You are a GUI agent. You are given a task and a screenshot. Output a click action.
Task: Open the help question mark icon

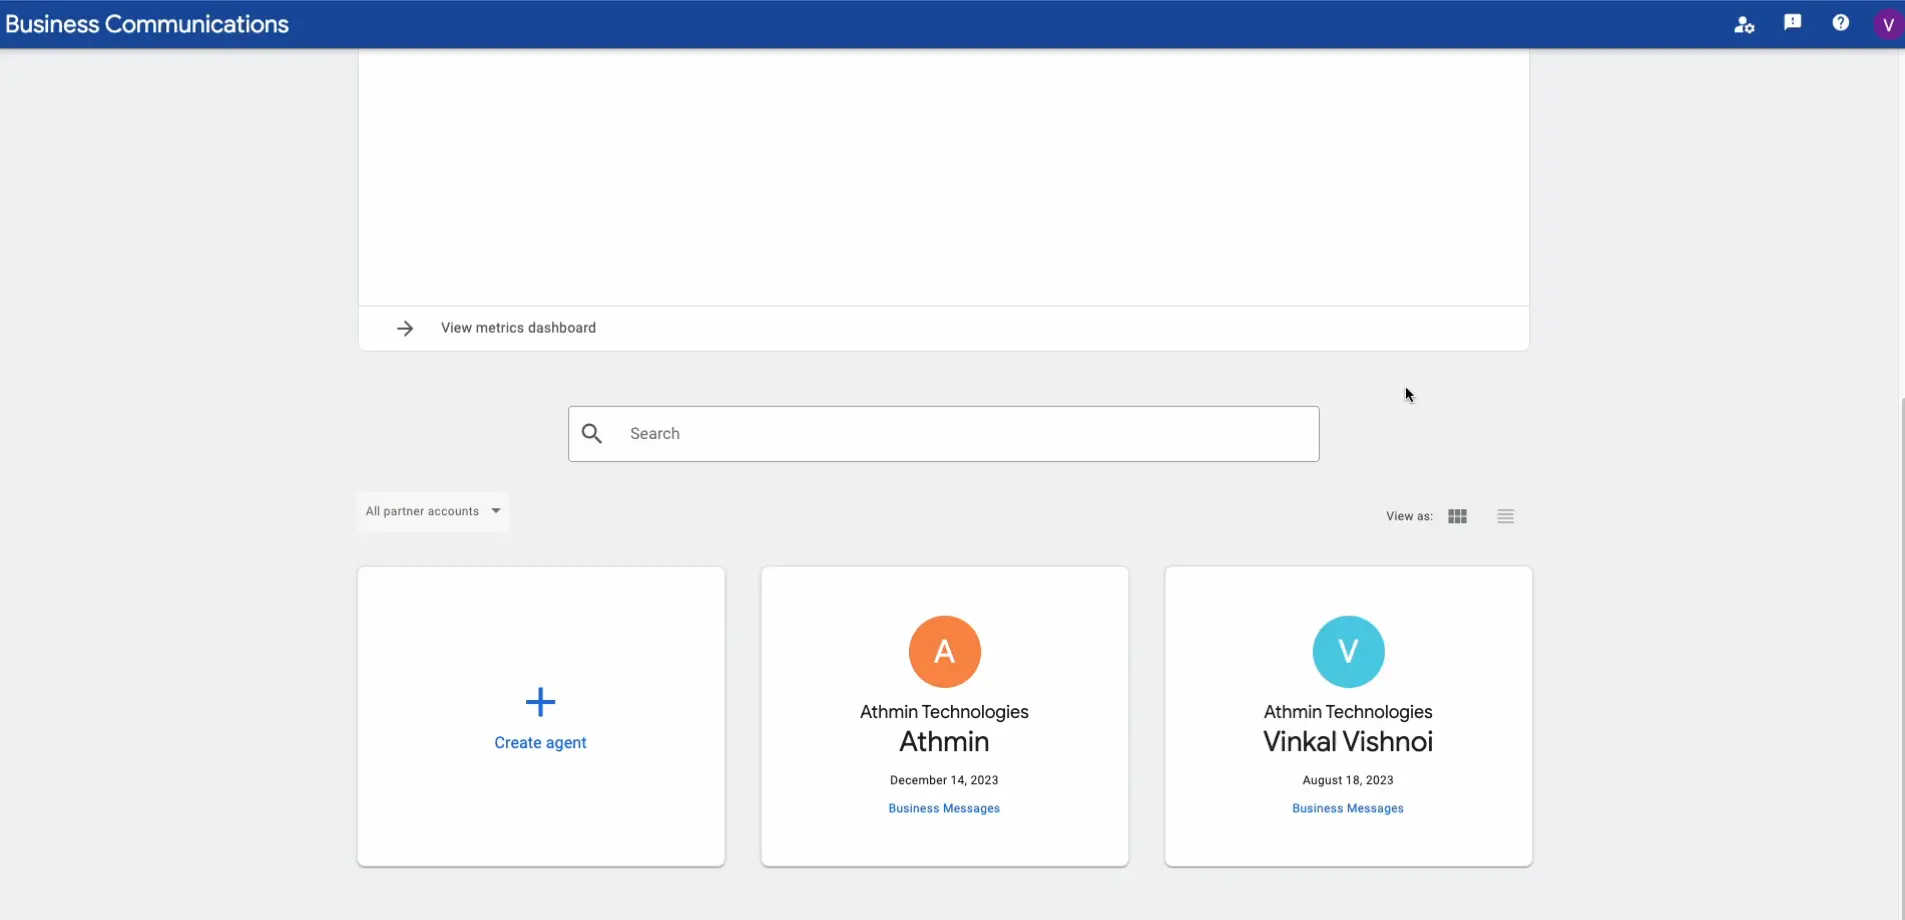pyautogui.click(x=1840, y=23)
